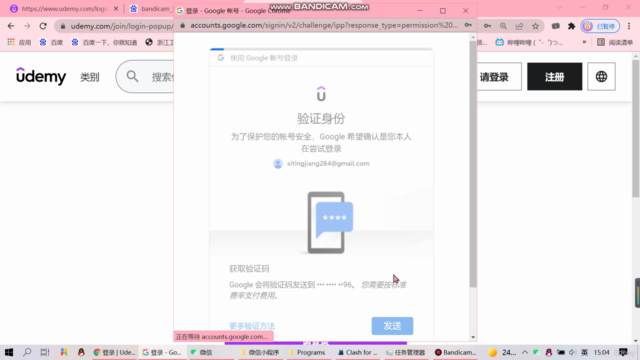The image size is (640, 360).
Task: Show hidden tray icons chevron
Action: (525, 352)
